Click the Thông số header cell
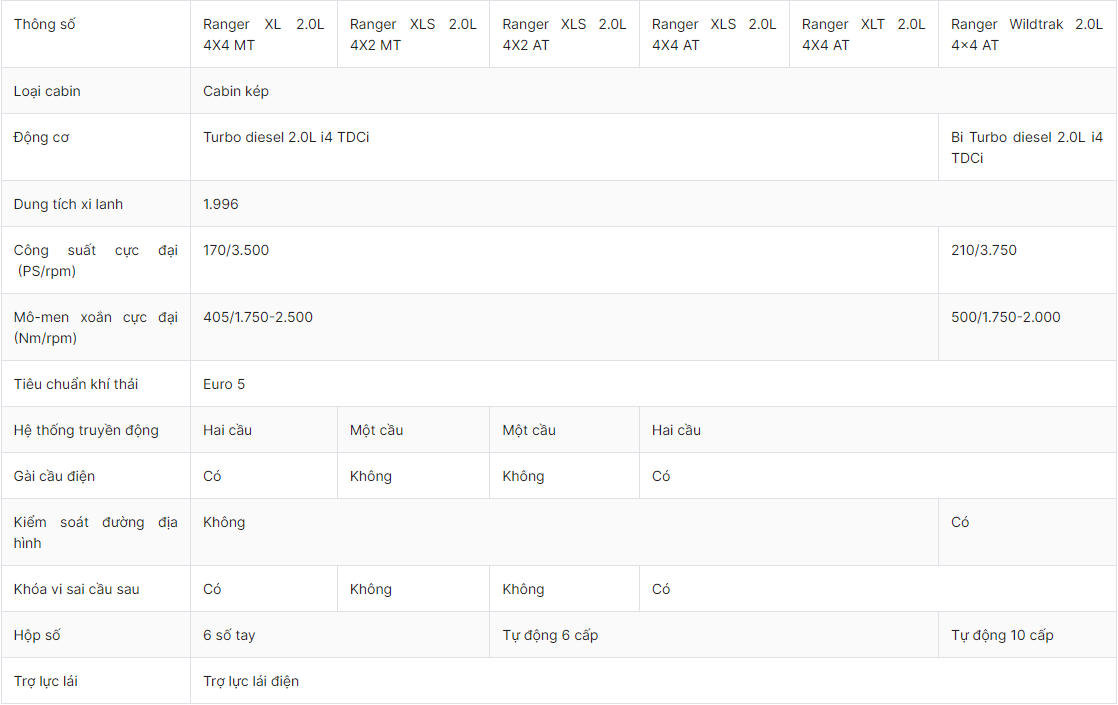 45,24
